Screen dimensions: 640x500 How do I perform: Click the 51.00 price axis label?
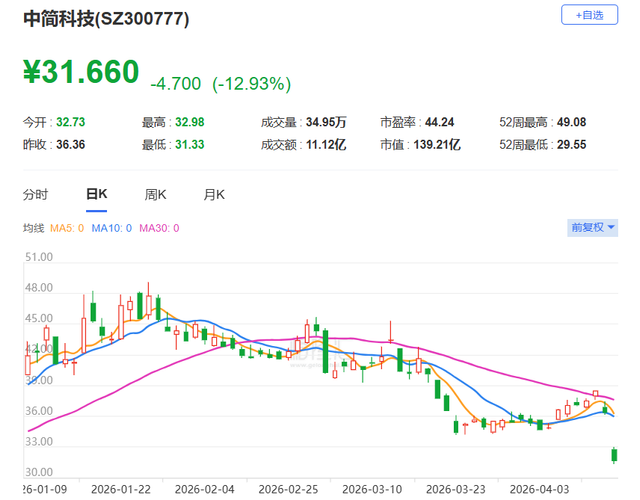(x=39, y=257)
